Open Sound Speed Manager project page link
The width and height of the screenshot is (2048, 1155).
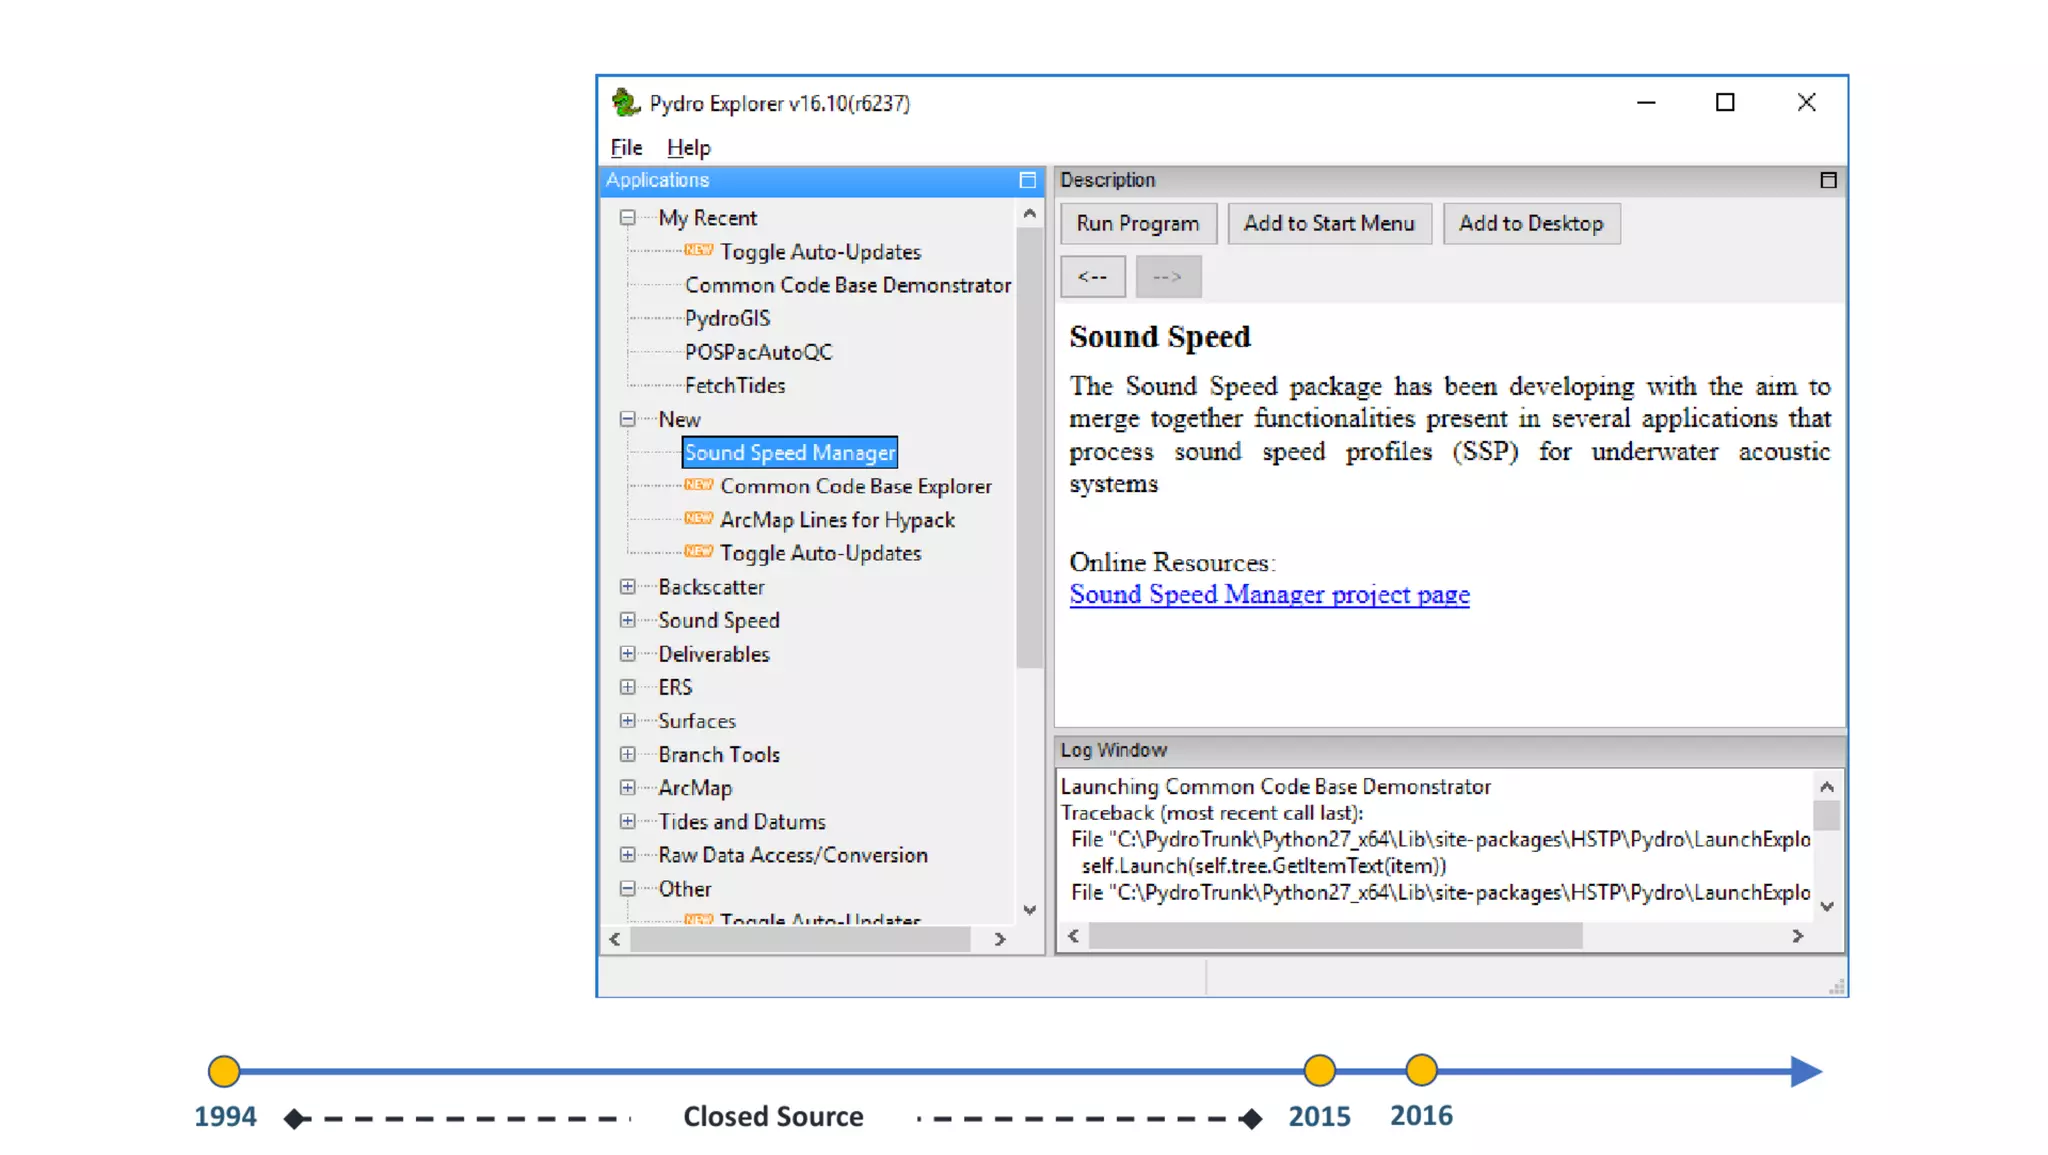(x=1268, y=594)
